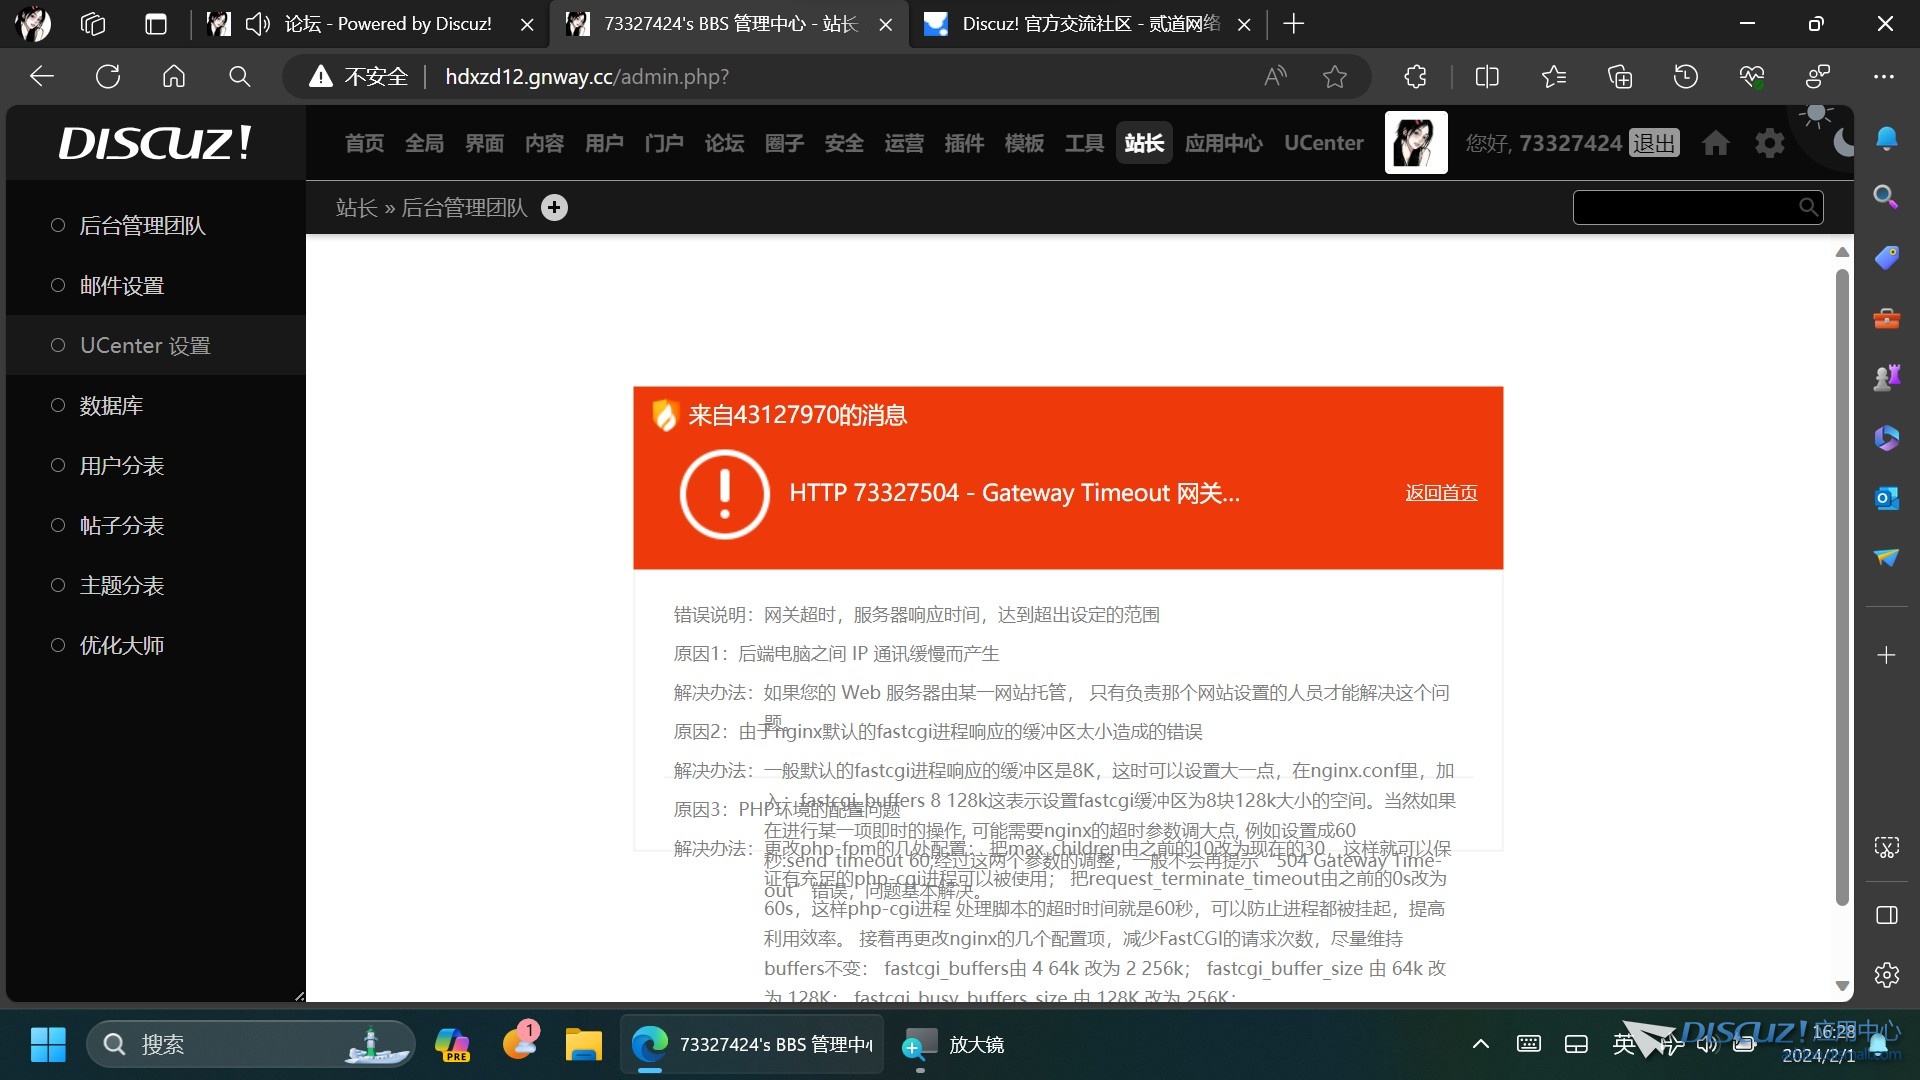
Task: Toggle split screen view icon
Action: point(1487,77)
